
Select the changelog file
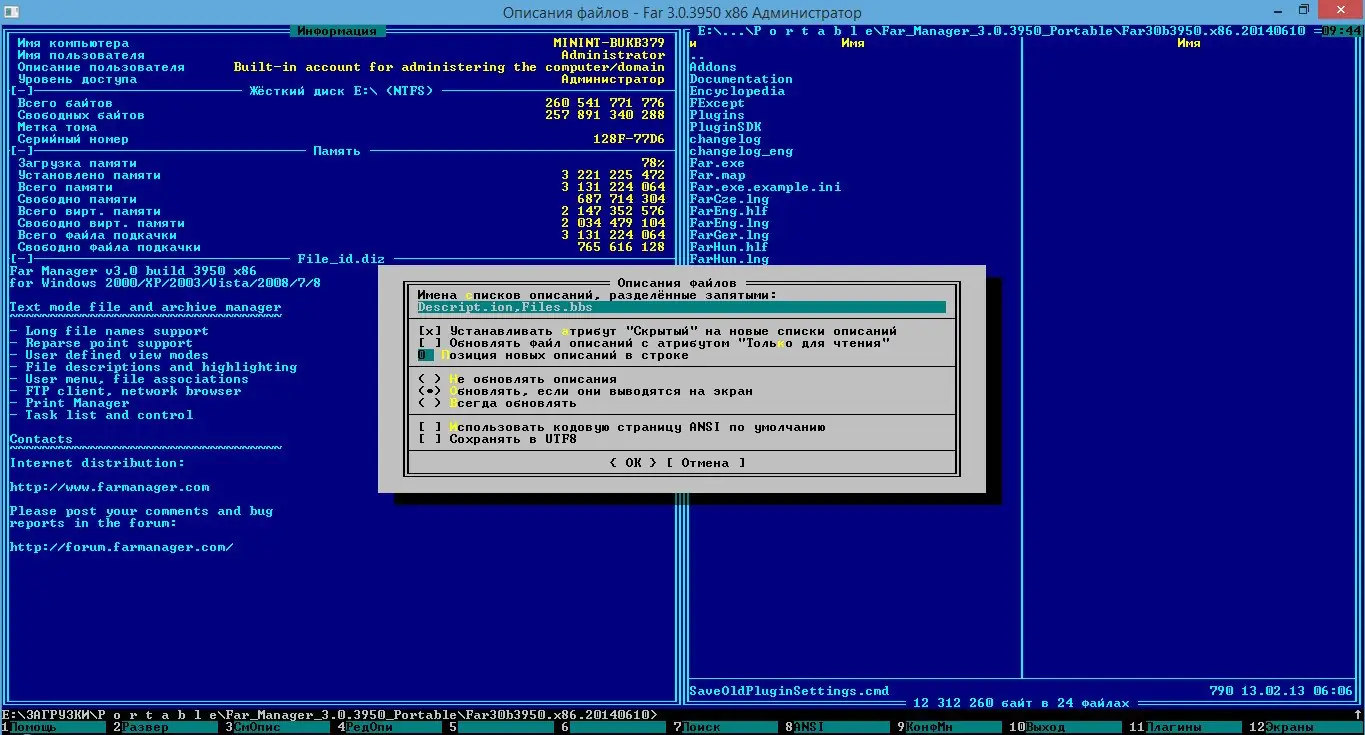725,139
